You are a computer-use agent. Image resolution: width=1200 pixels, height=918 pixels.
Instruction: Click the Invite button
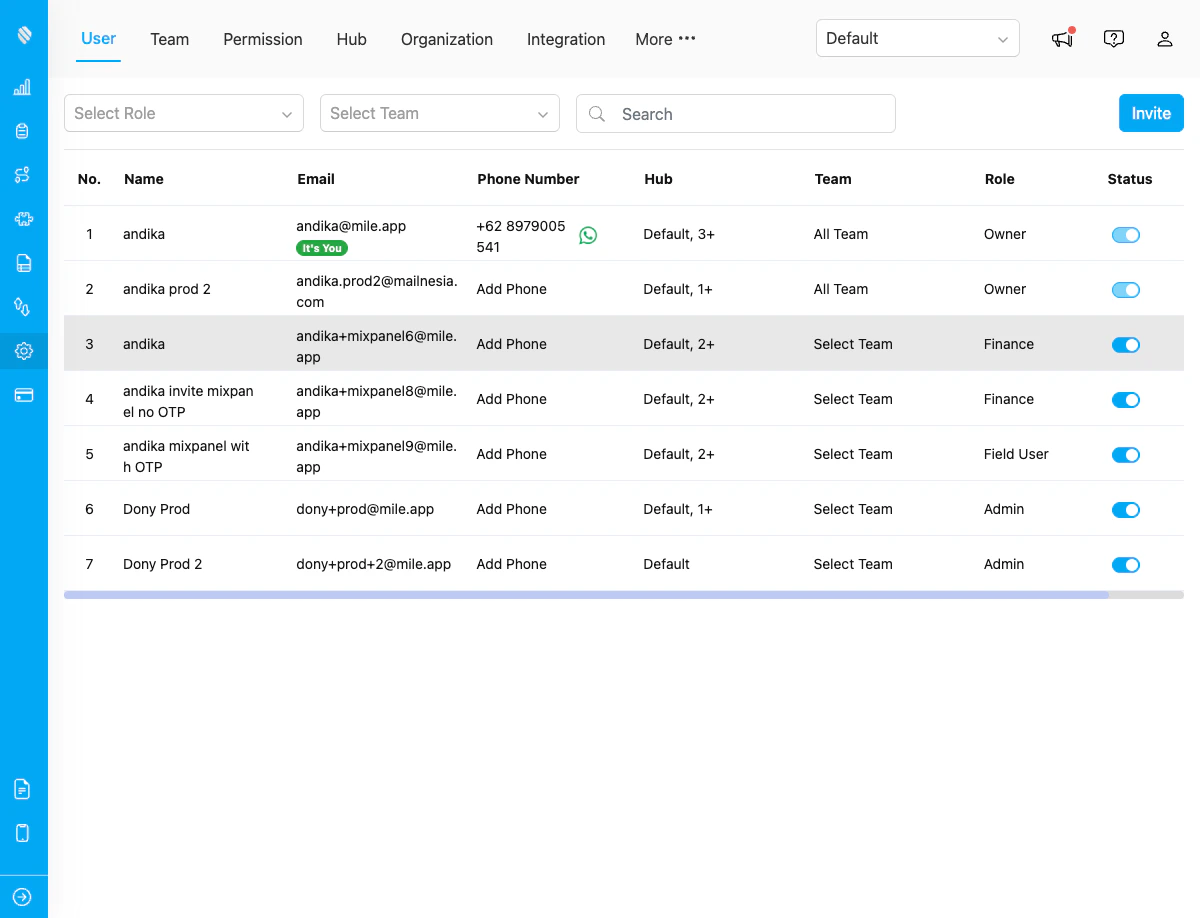pyautogui.click(x=1151, y=113)
